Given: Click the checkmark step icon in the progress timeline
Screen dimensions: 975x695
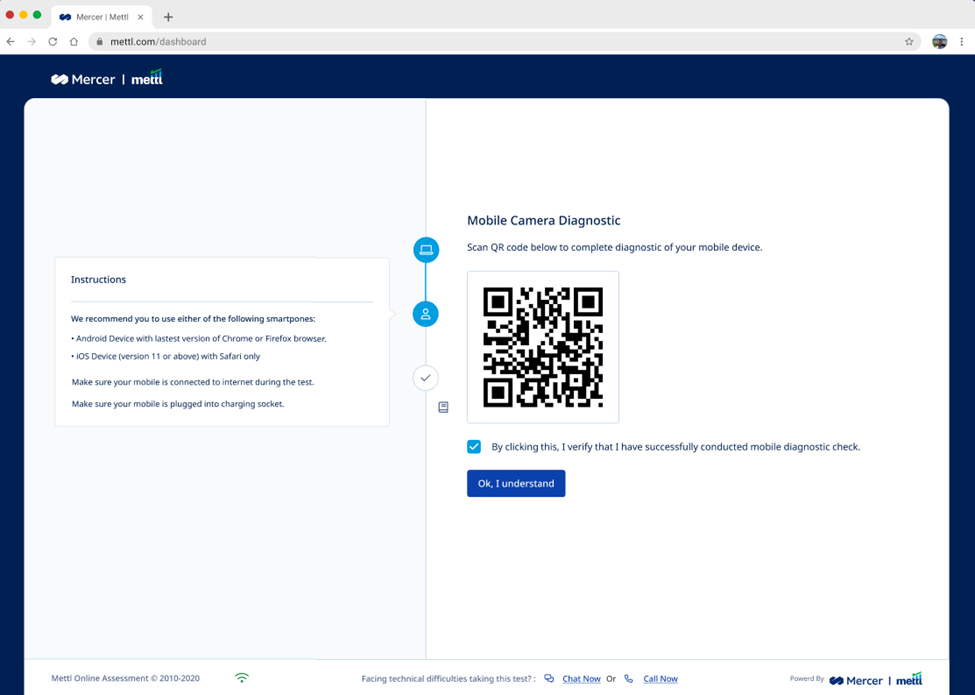Looking at the screenshot, I should point(426,378).
